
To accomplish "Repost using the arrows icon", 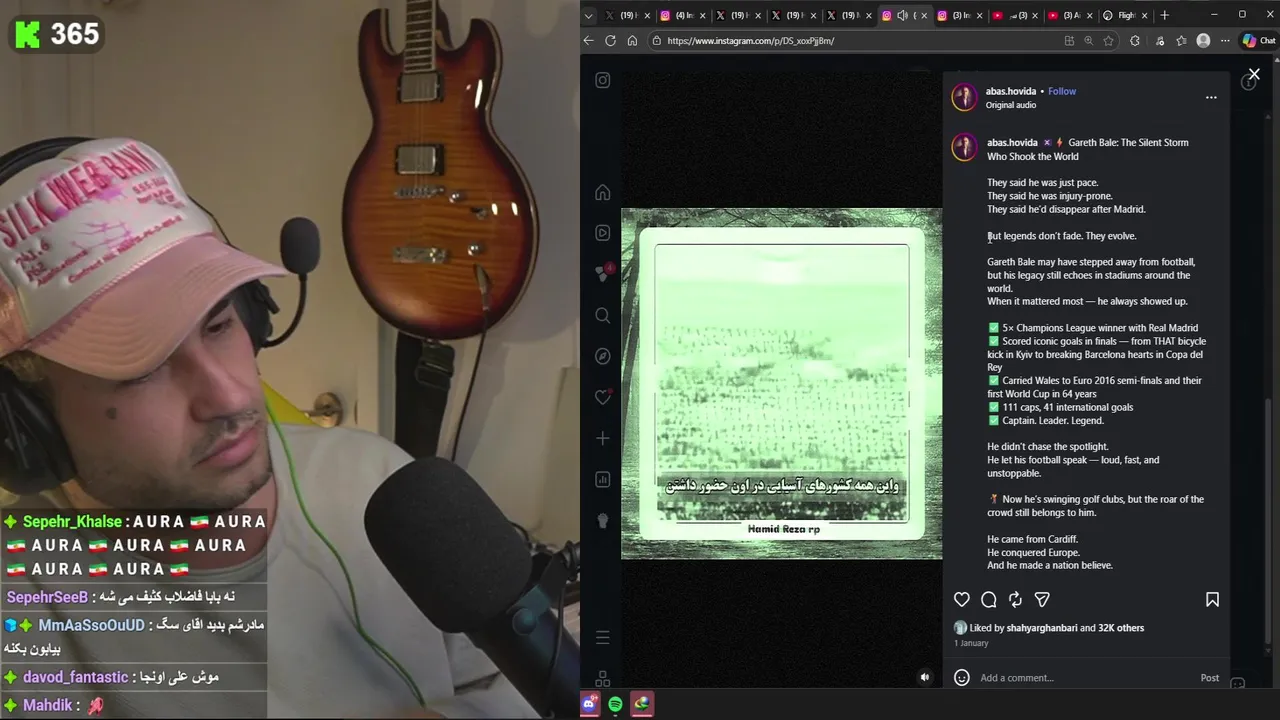I will tap(1015, 599).
